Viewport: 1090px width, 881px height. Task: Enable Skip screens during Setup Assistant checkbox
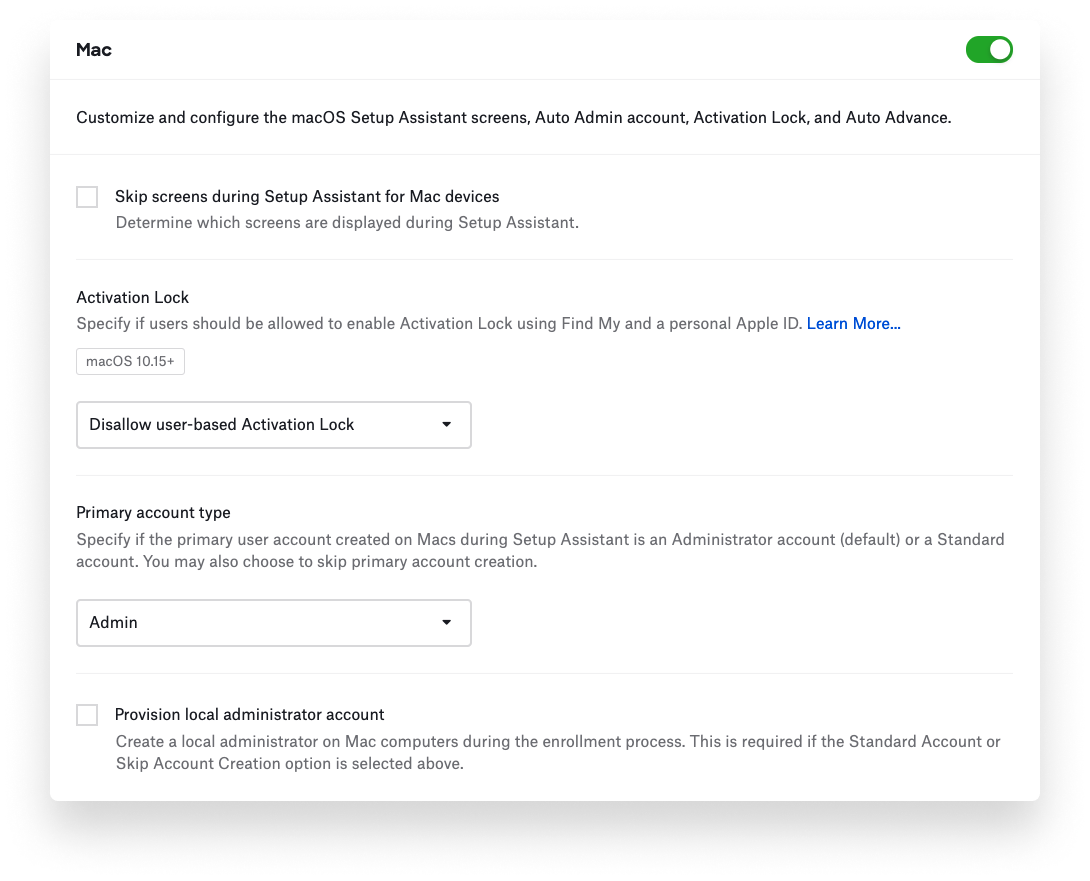coord(88,197)
